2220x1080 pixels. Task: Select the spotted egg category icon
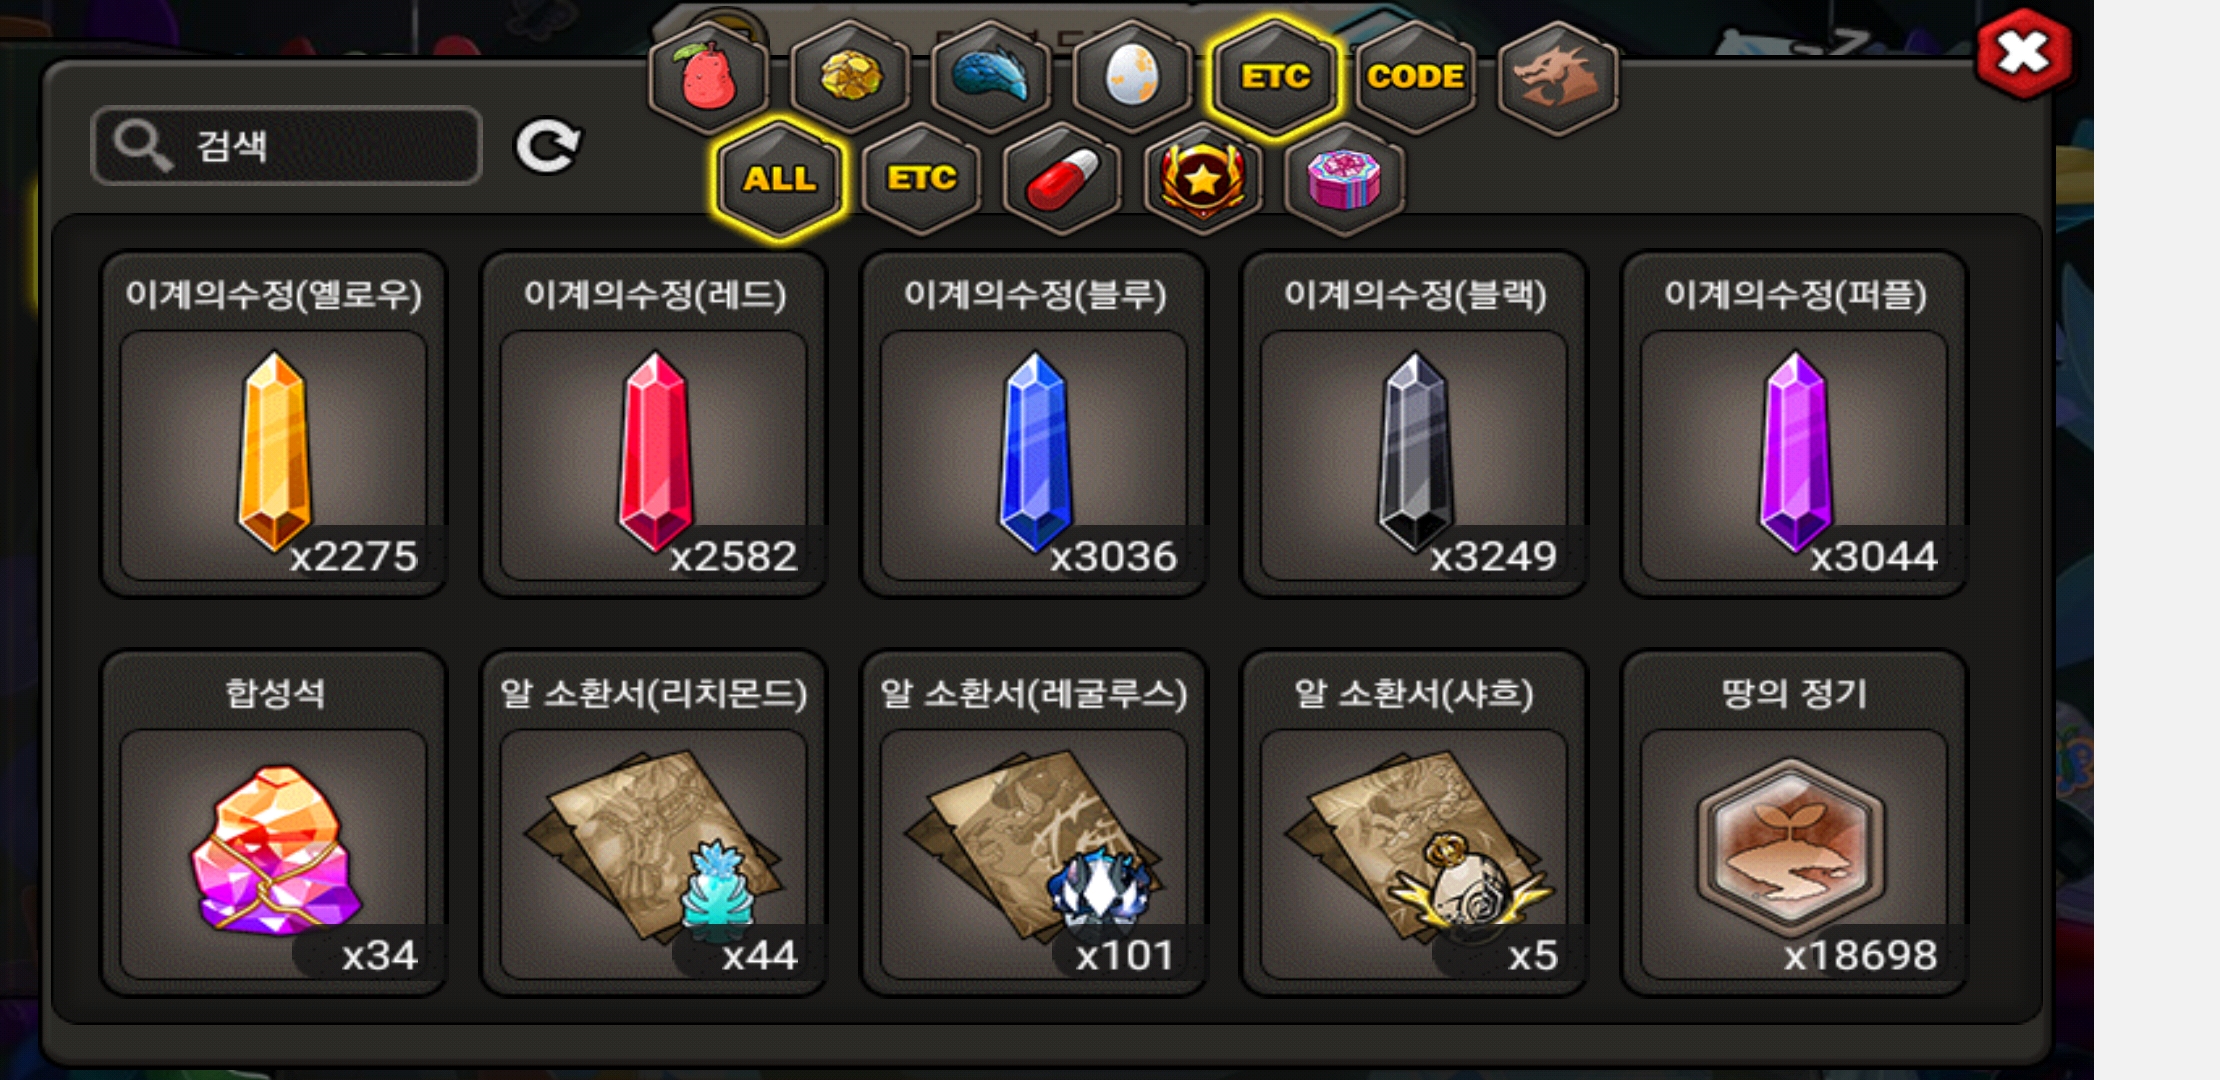[x=1133, y=77]
